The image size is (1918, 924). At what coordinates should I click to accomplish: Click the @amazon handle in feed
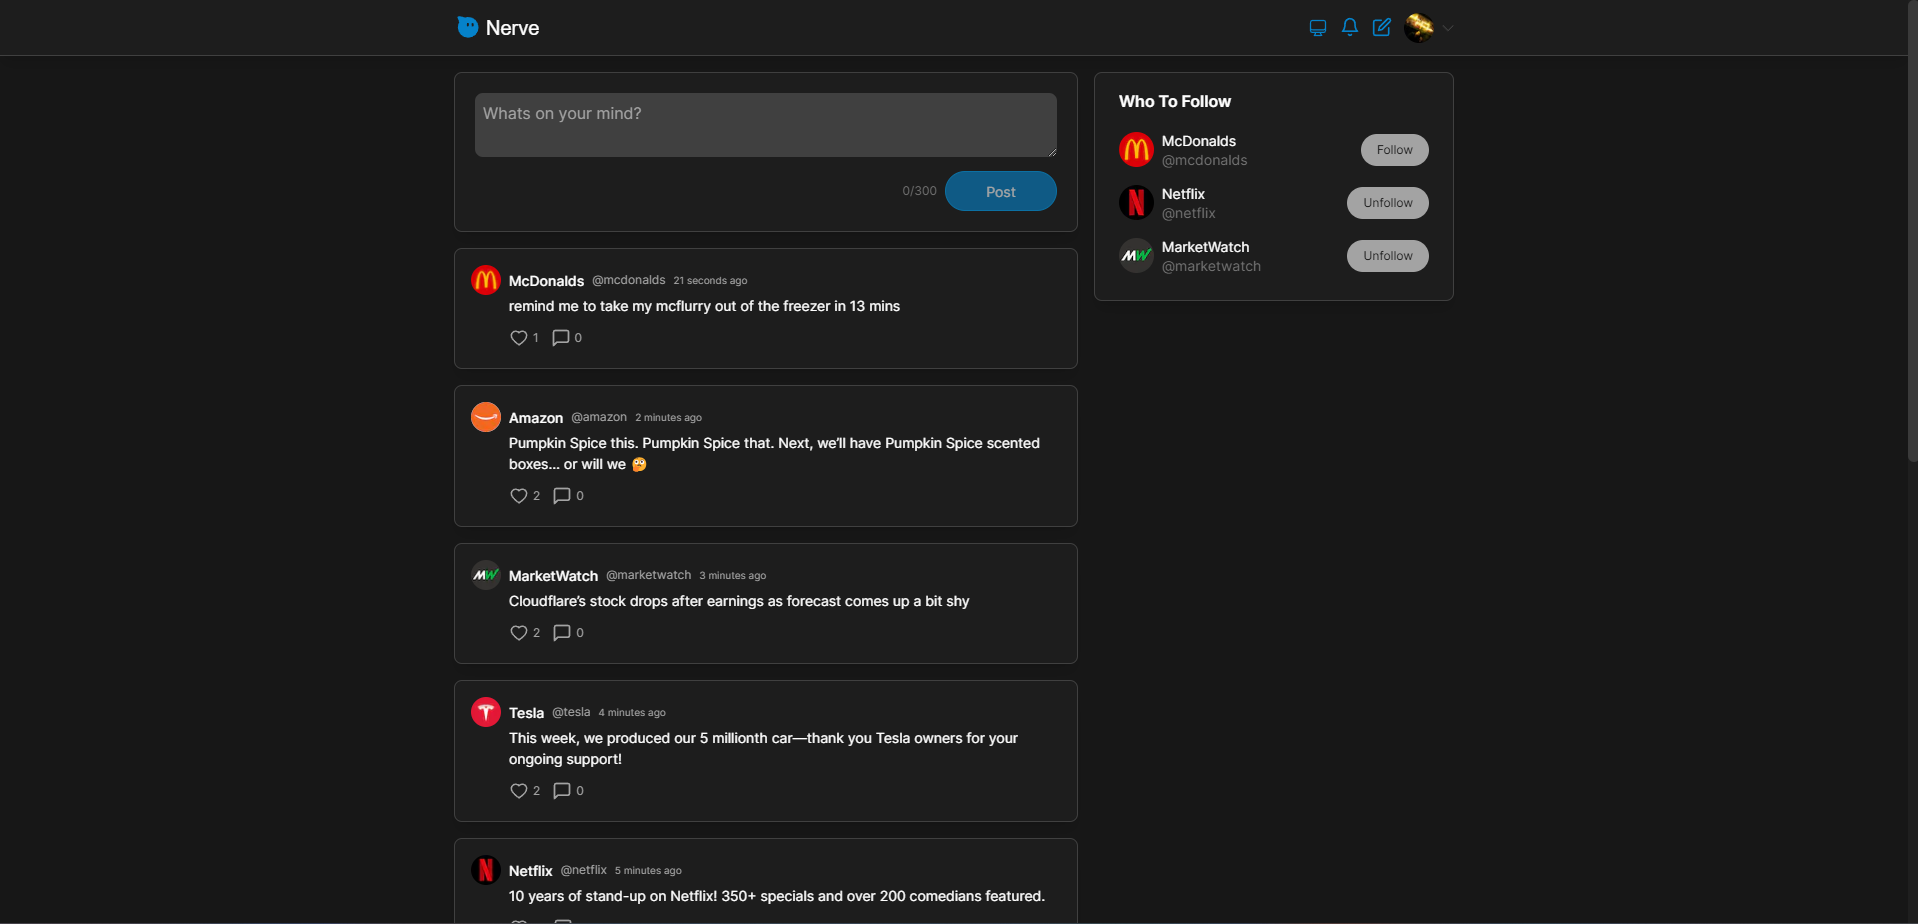pos(599,417)
